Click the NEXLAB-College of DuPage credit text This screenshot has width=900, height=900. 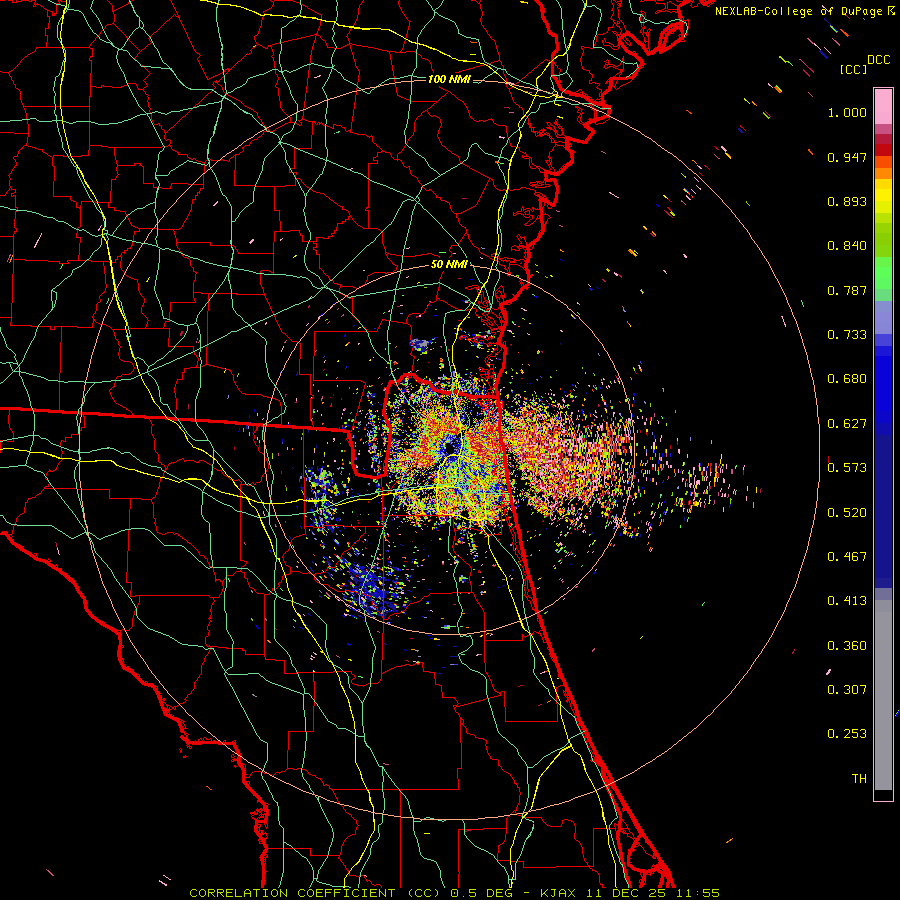[805, 11]
